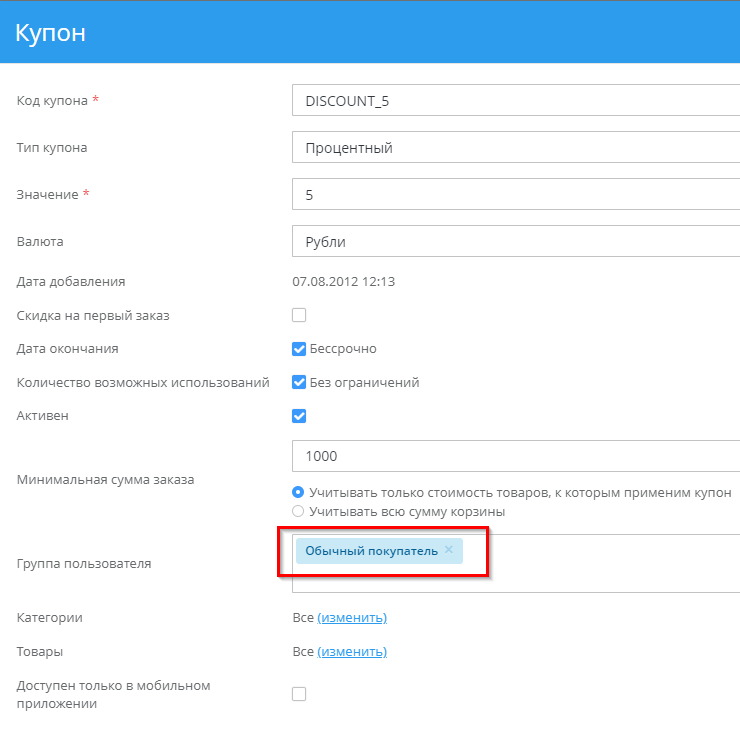Remove the 'Обычный покупатель' tag with its x
Viewport: 740px width, 730px height.
click(x=449, y=550)
